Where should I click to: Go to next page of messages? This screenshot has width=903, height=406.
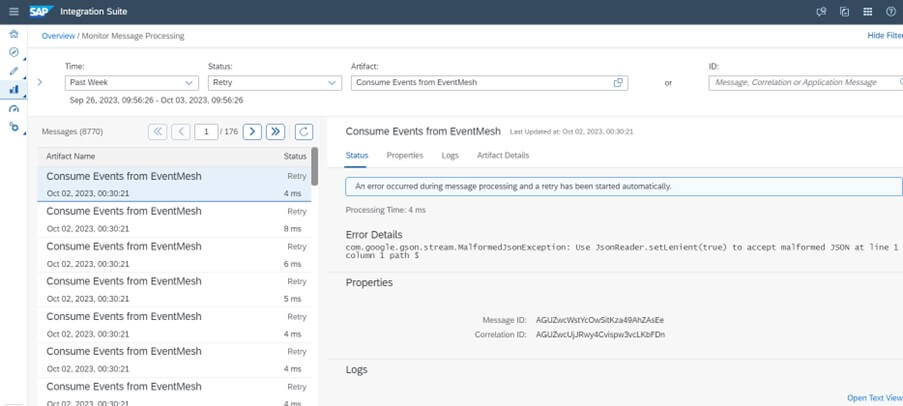252,131
